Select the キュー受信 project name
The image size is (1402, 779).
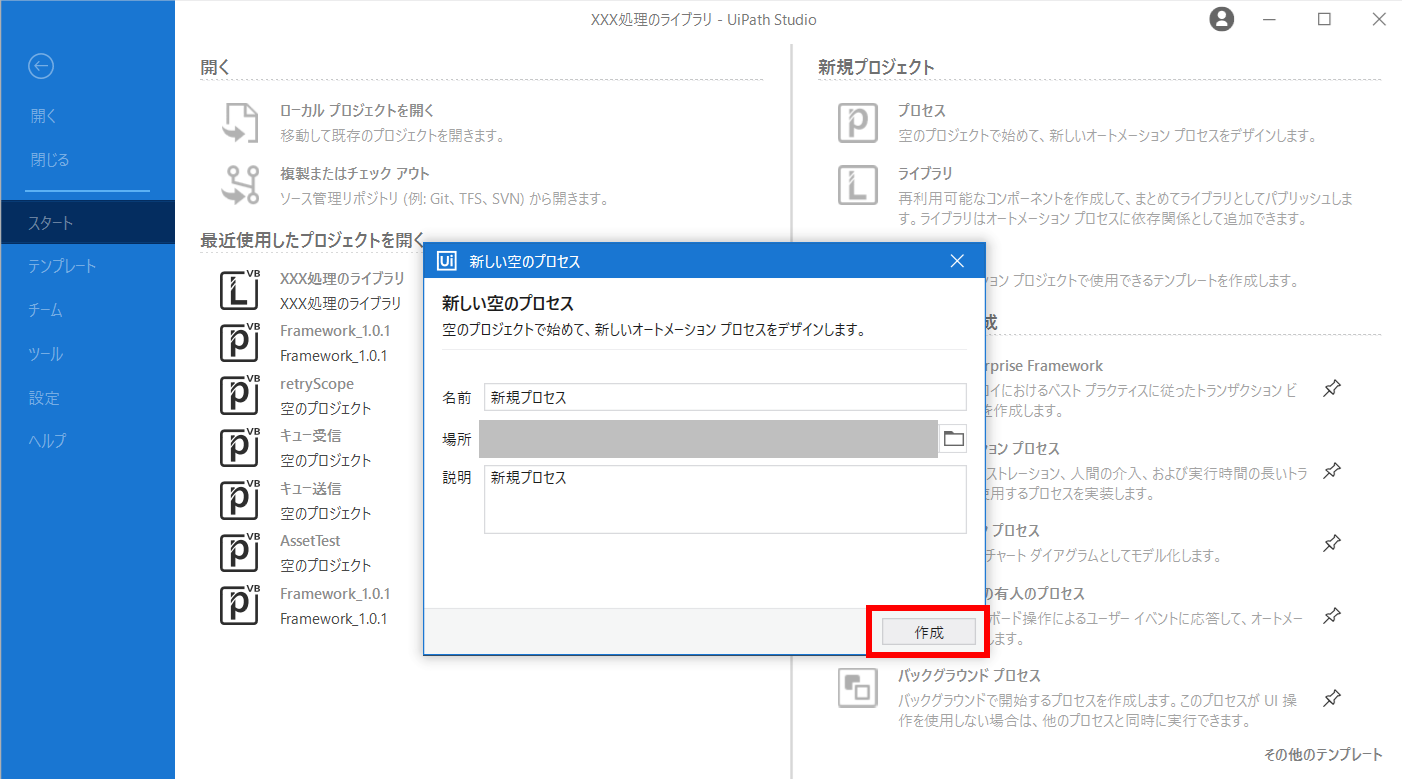click(311, 436)
